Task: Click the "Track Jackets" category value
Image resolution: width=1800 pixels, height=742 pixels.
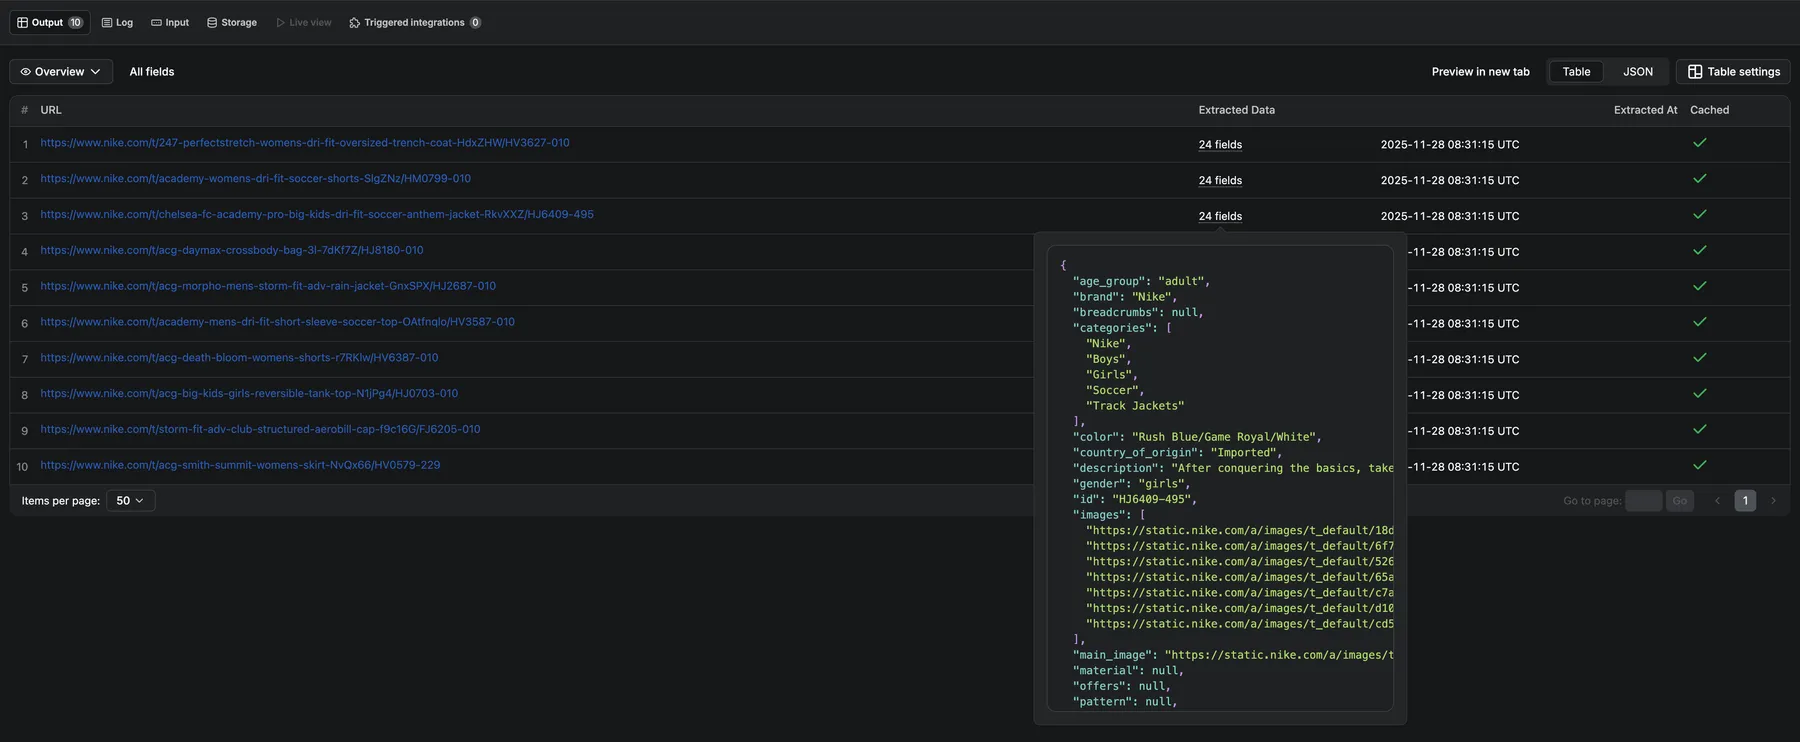Action: pyautogui.click(x=1135, y=406)
